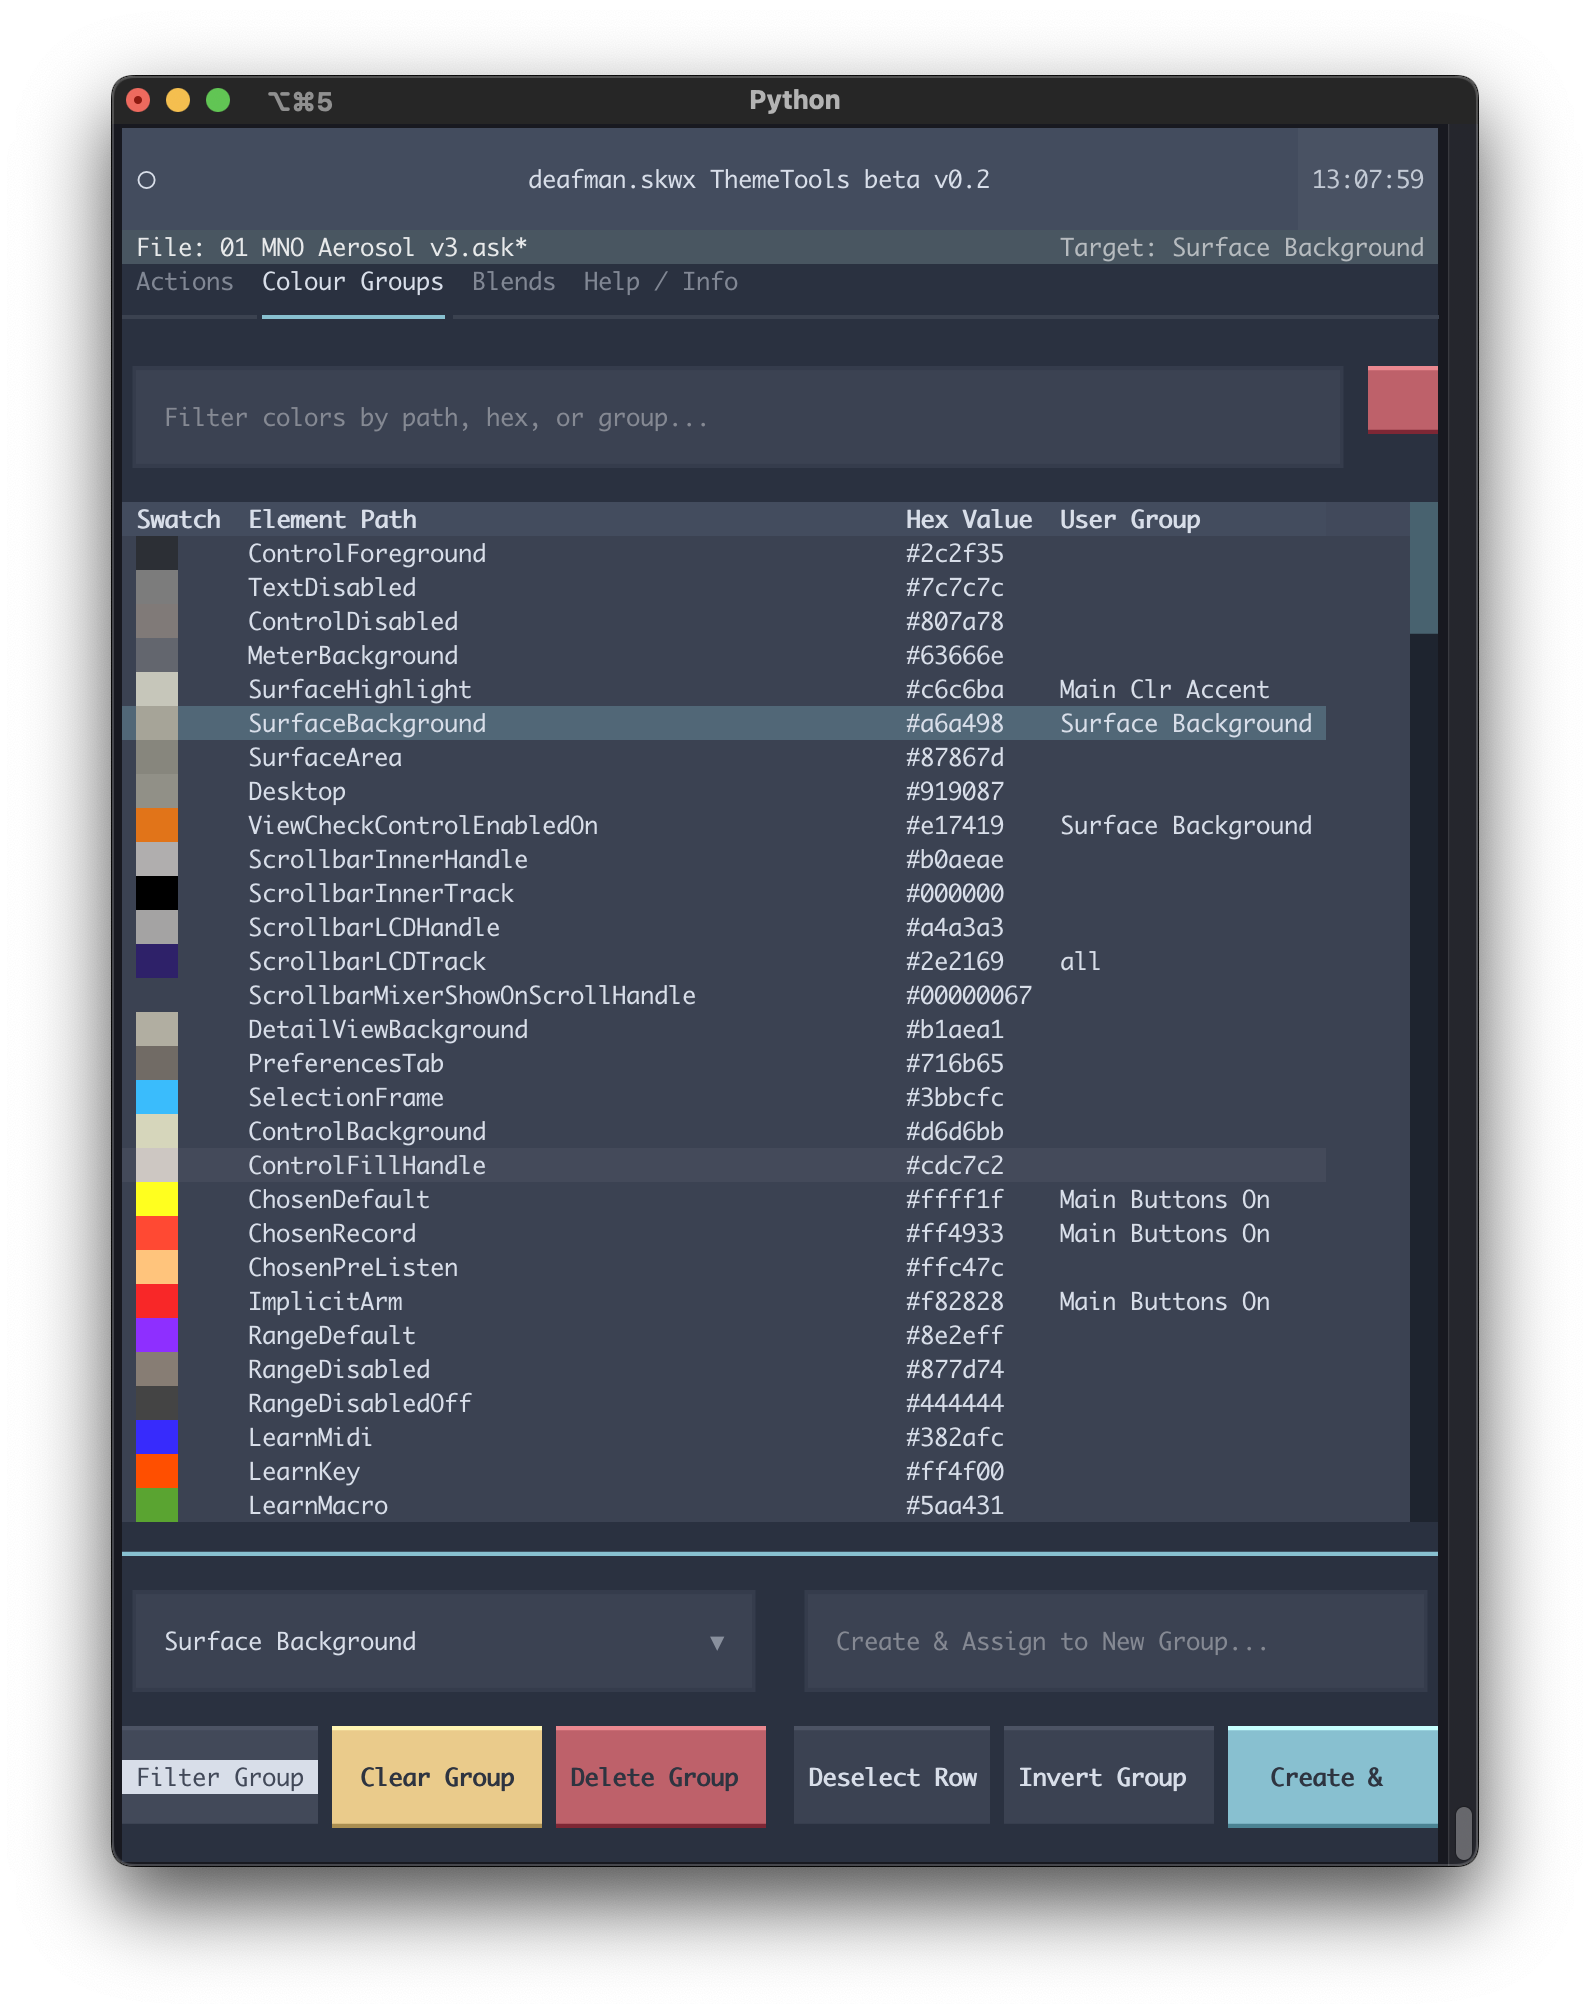
Task: Click the circle icon in the app header
Action: tap(147, 180)
